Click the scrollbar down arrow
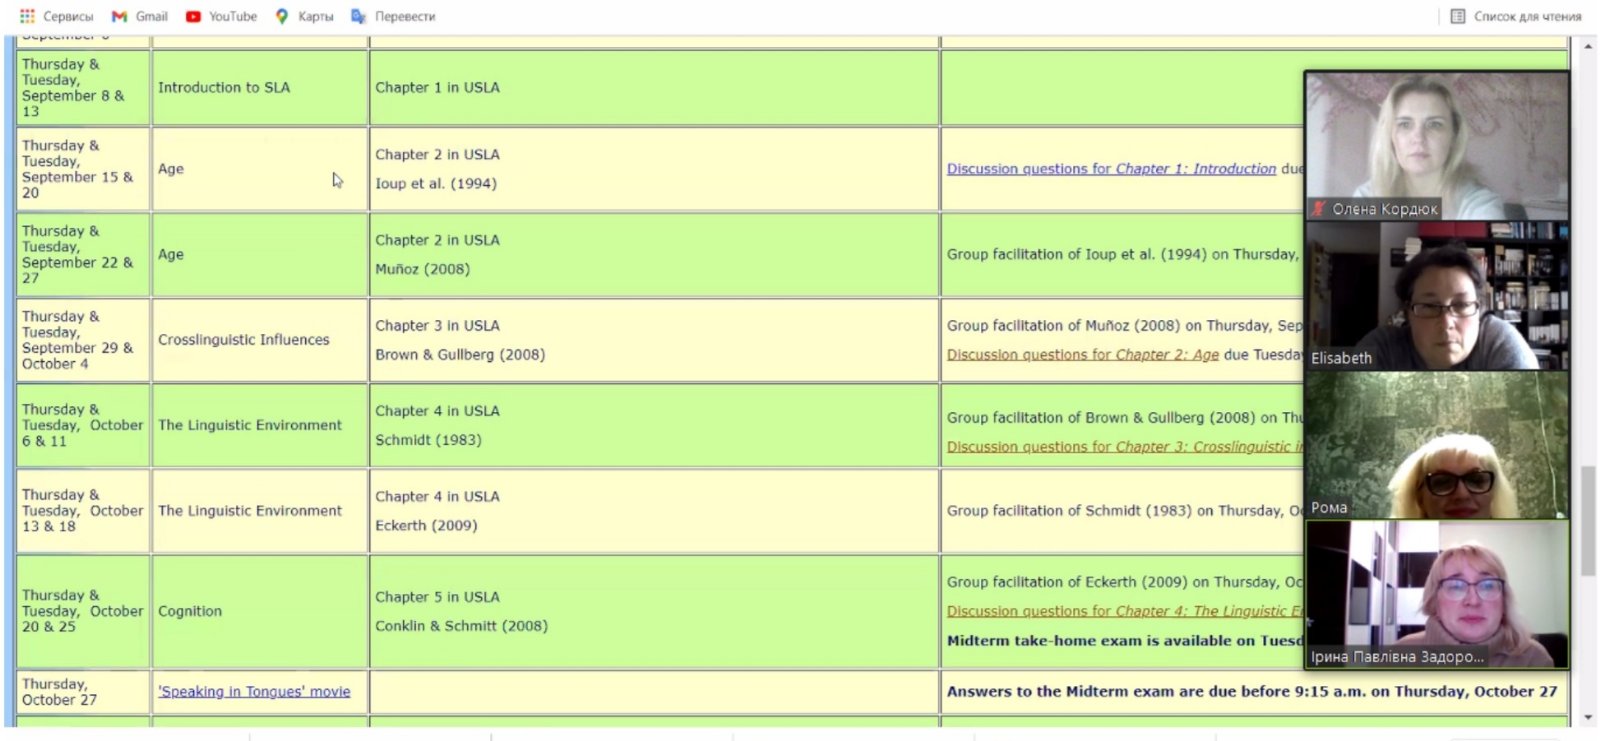This screenshot has height=741, width=1600. 1587,717
